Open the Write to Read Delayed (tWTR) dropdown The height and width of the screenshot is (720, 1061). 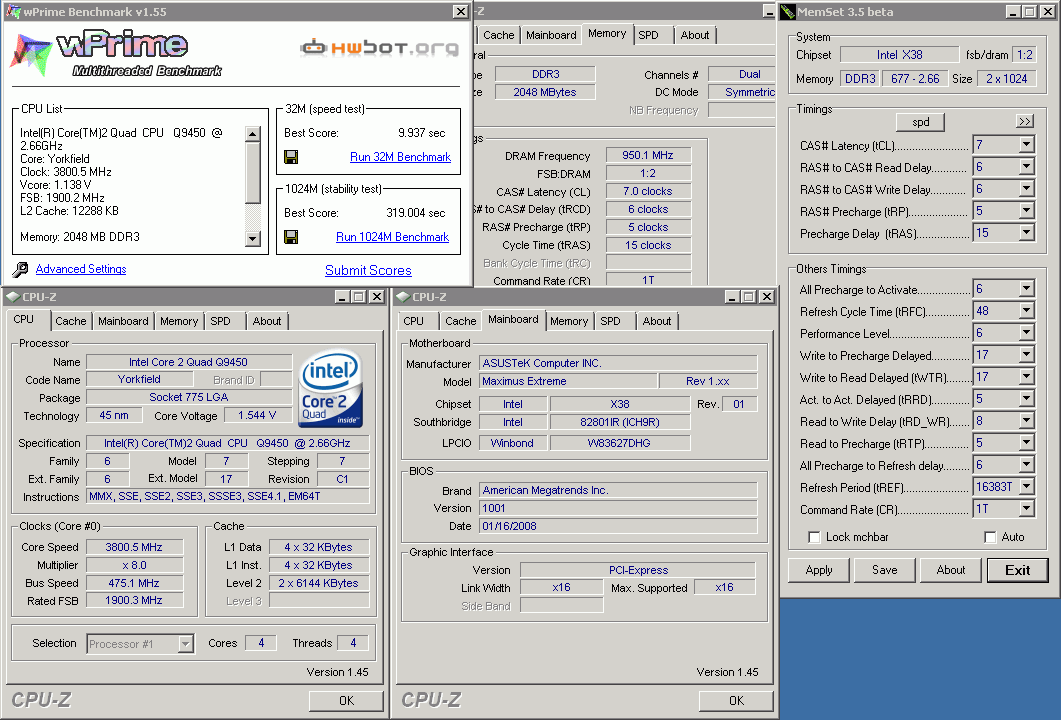point(1026,377)
